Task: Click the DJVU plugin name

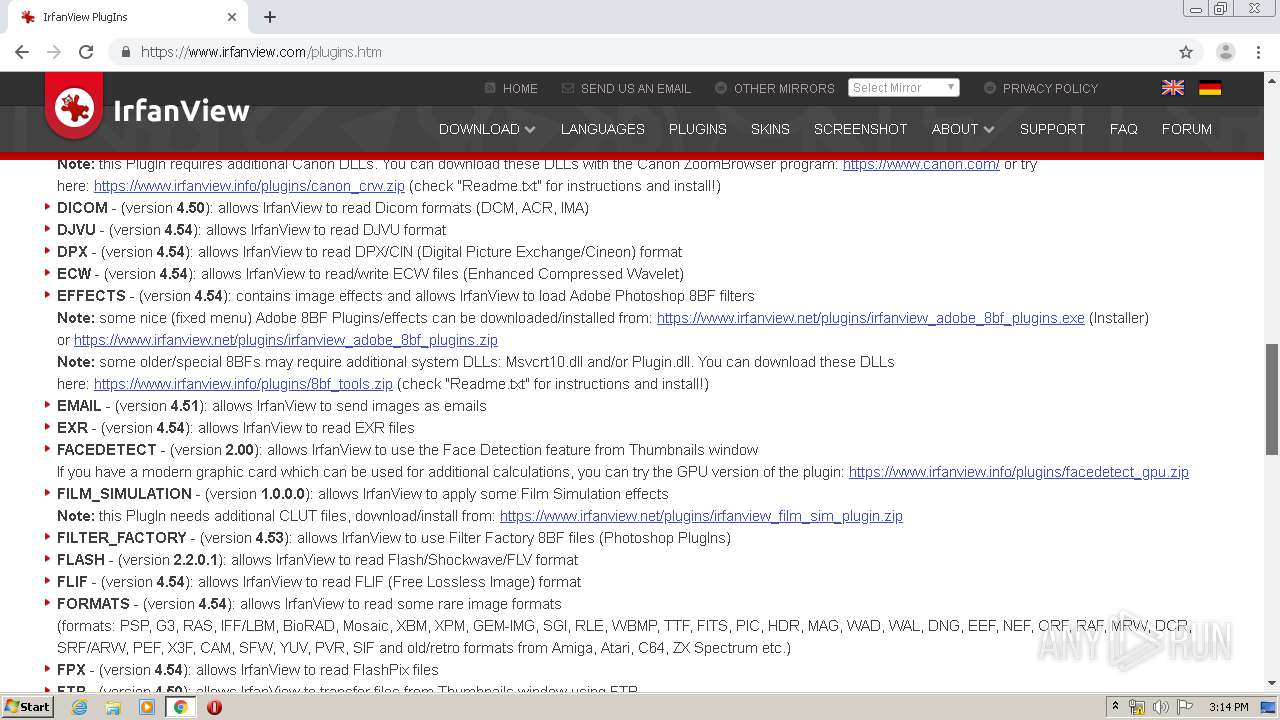Action: [76, 230]
